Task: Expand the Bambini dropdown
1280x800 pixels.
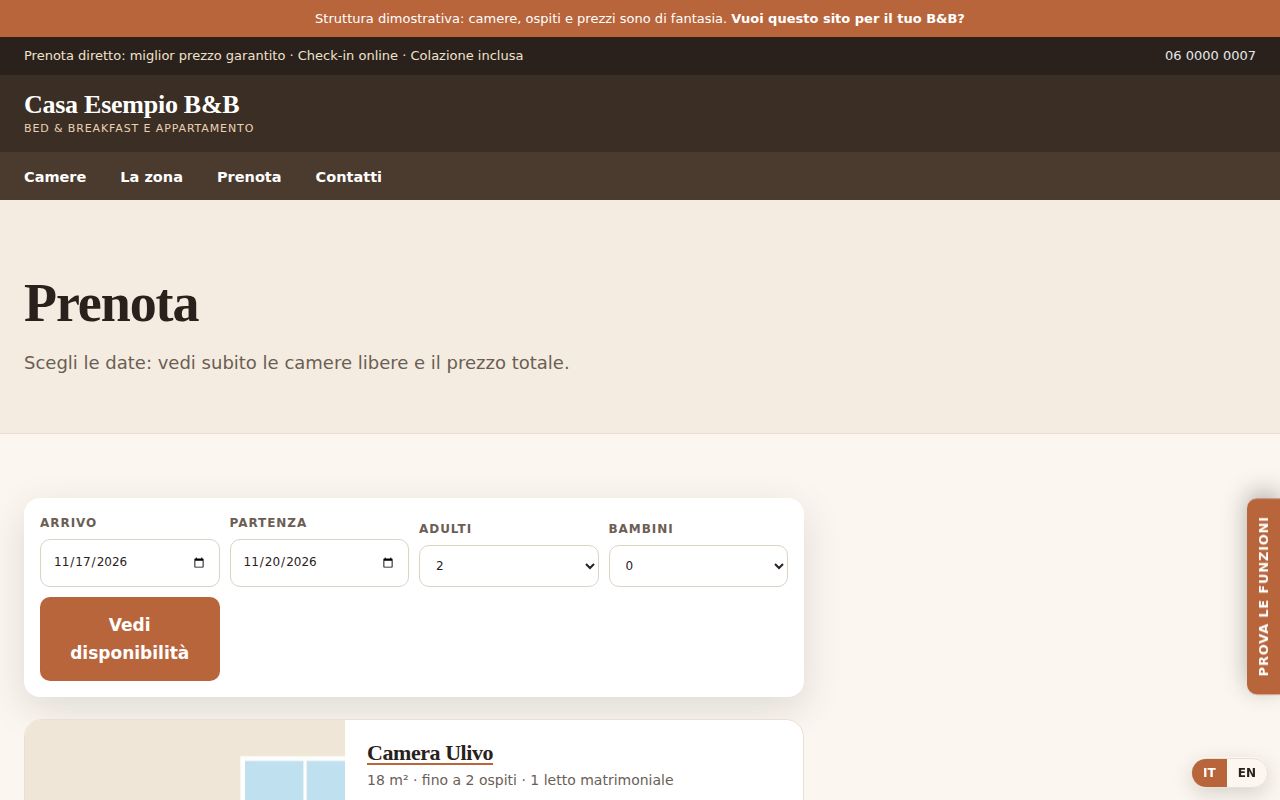Action: [698, 566]
